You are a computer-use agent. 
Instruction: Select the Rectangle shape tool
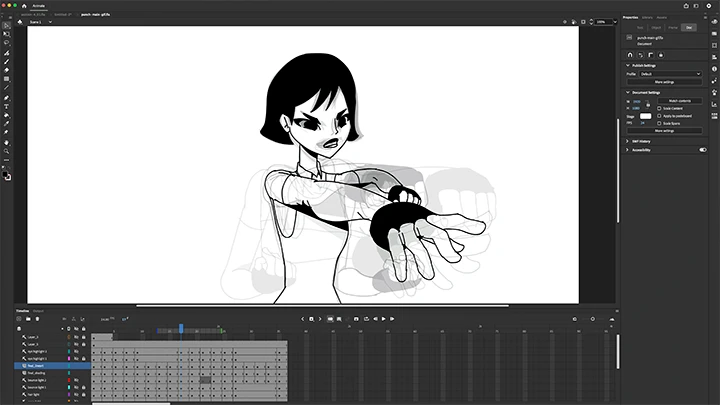coord(6,79)
